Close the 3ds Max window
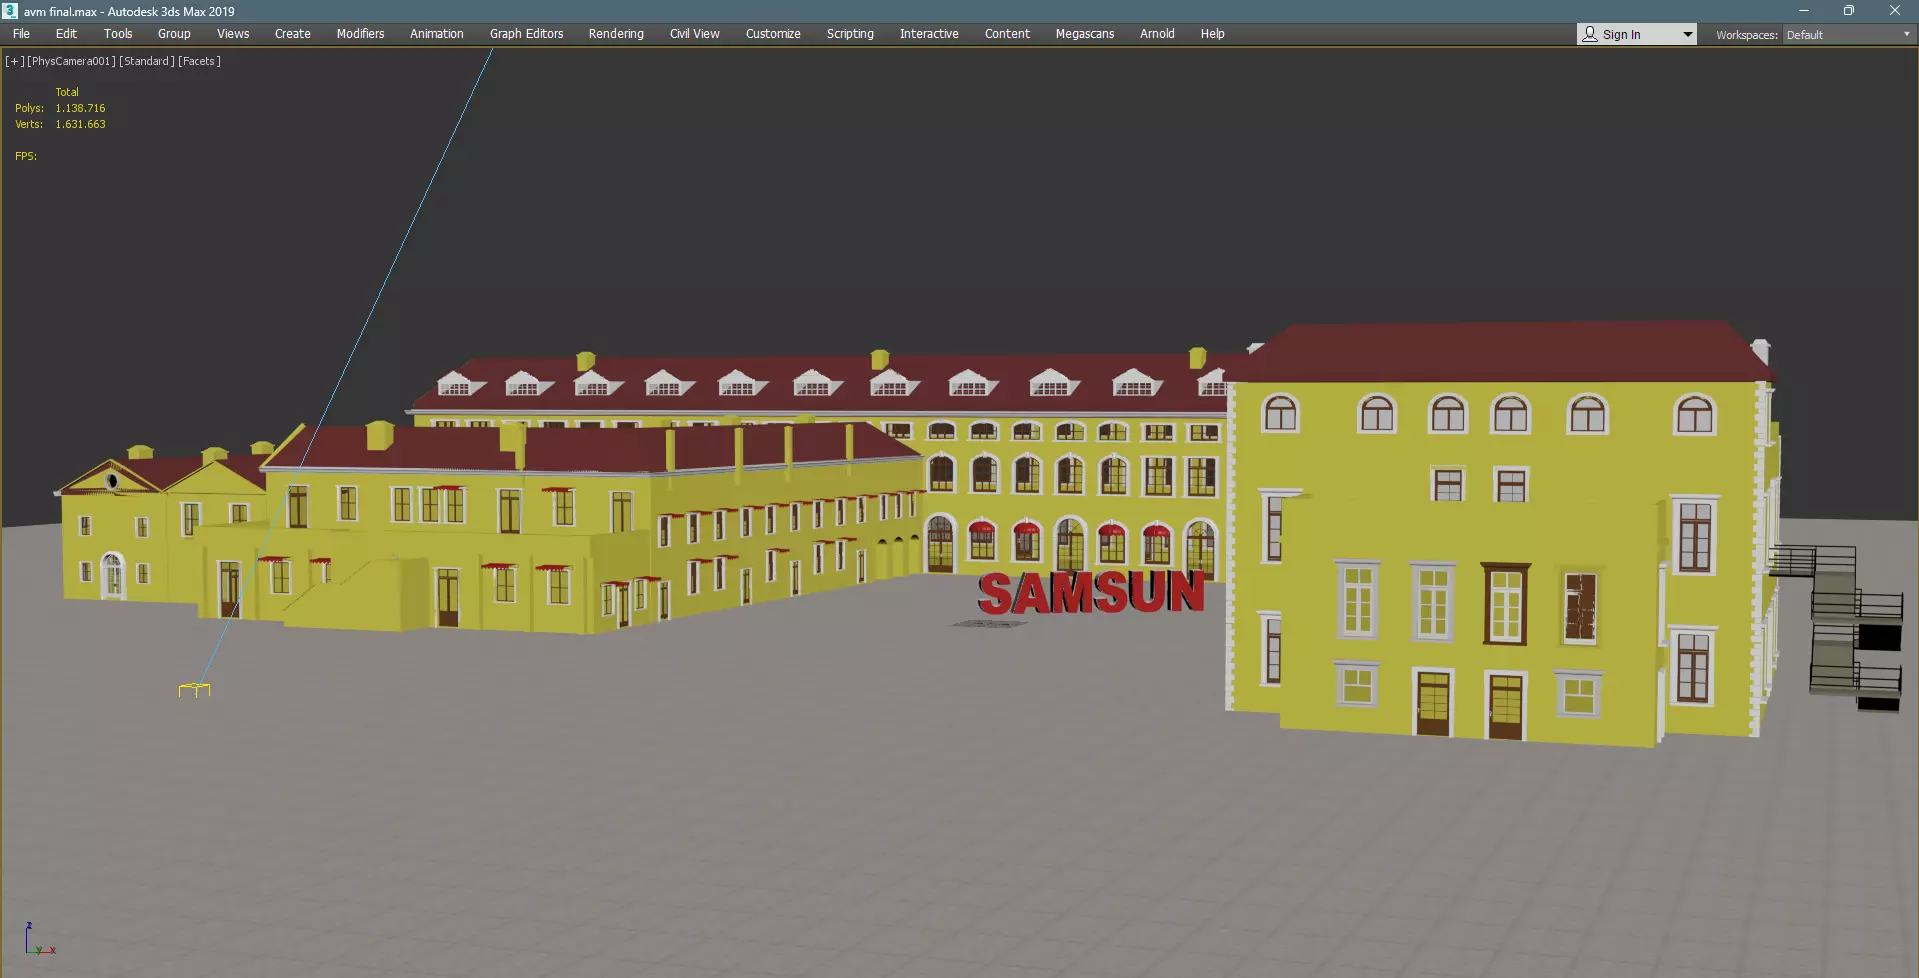1919x978 pixels. click(x=1894, y=11)
